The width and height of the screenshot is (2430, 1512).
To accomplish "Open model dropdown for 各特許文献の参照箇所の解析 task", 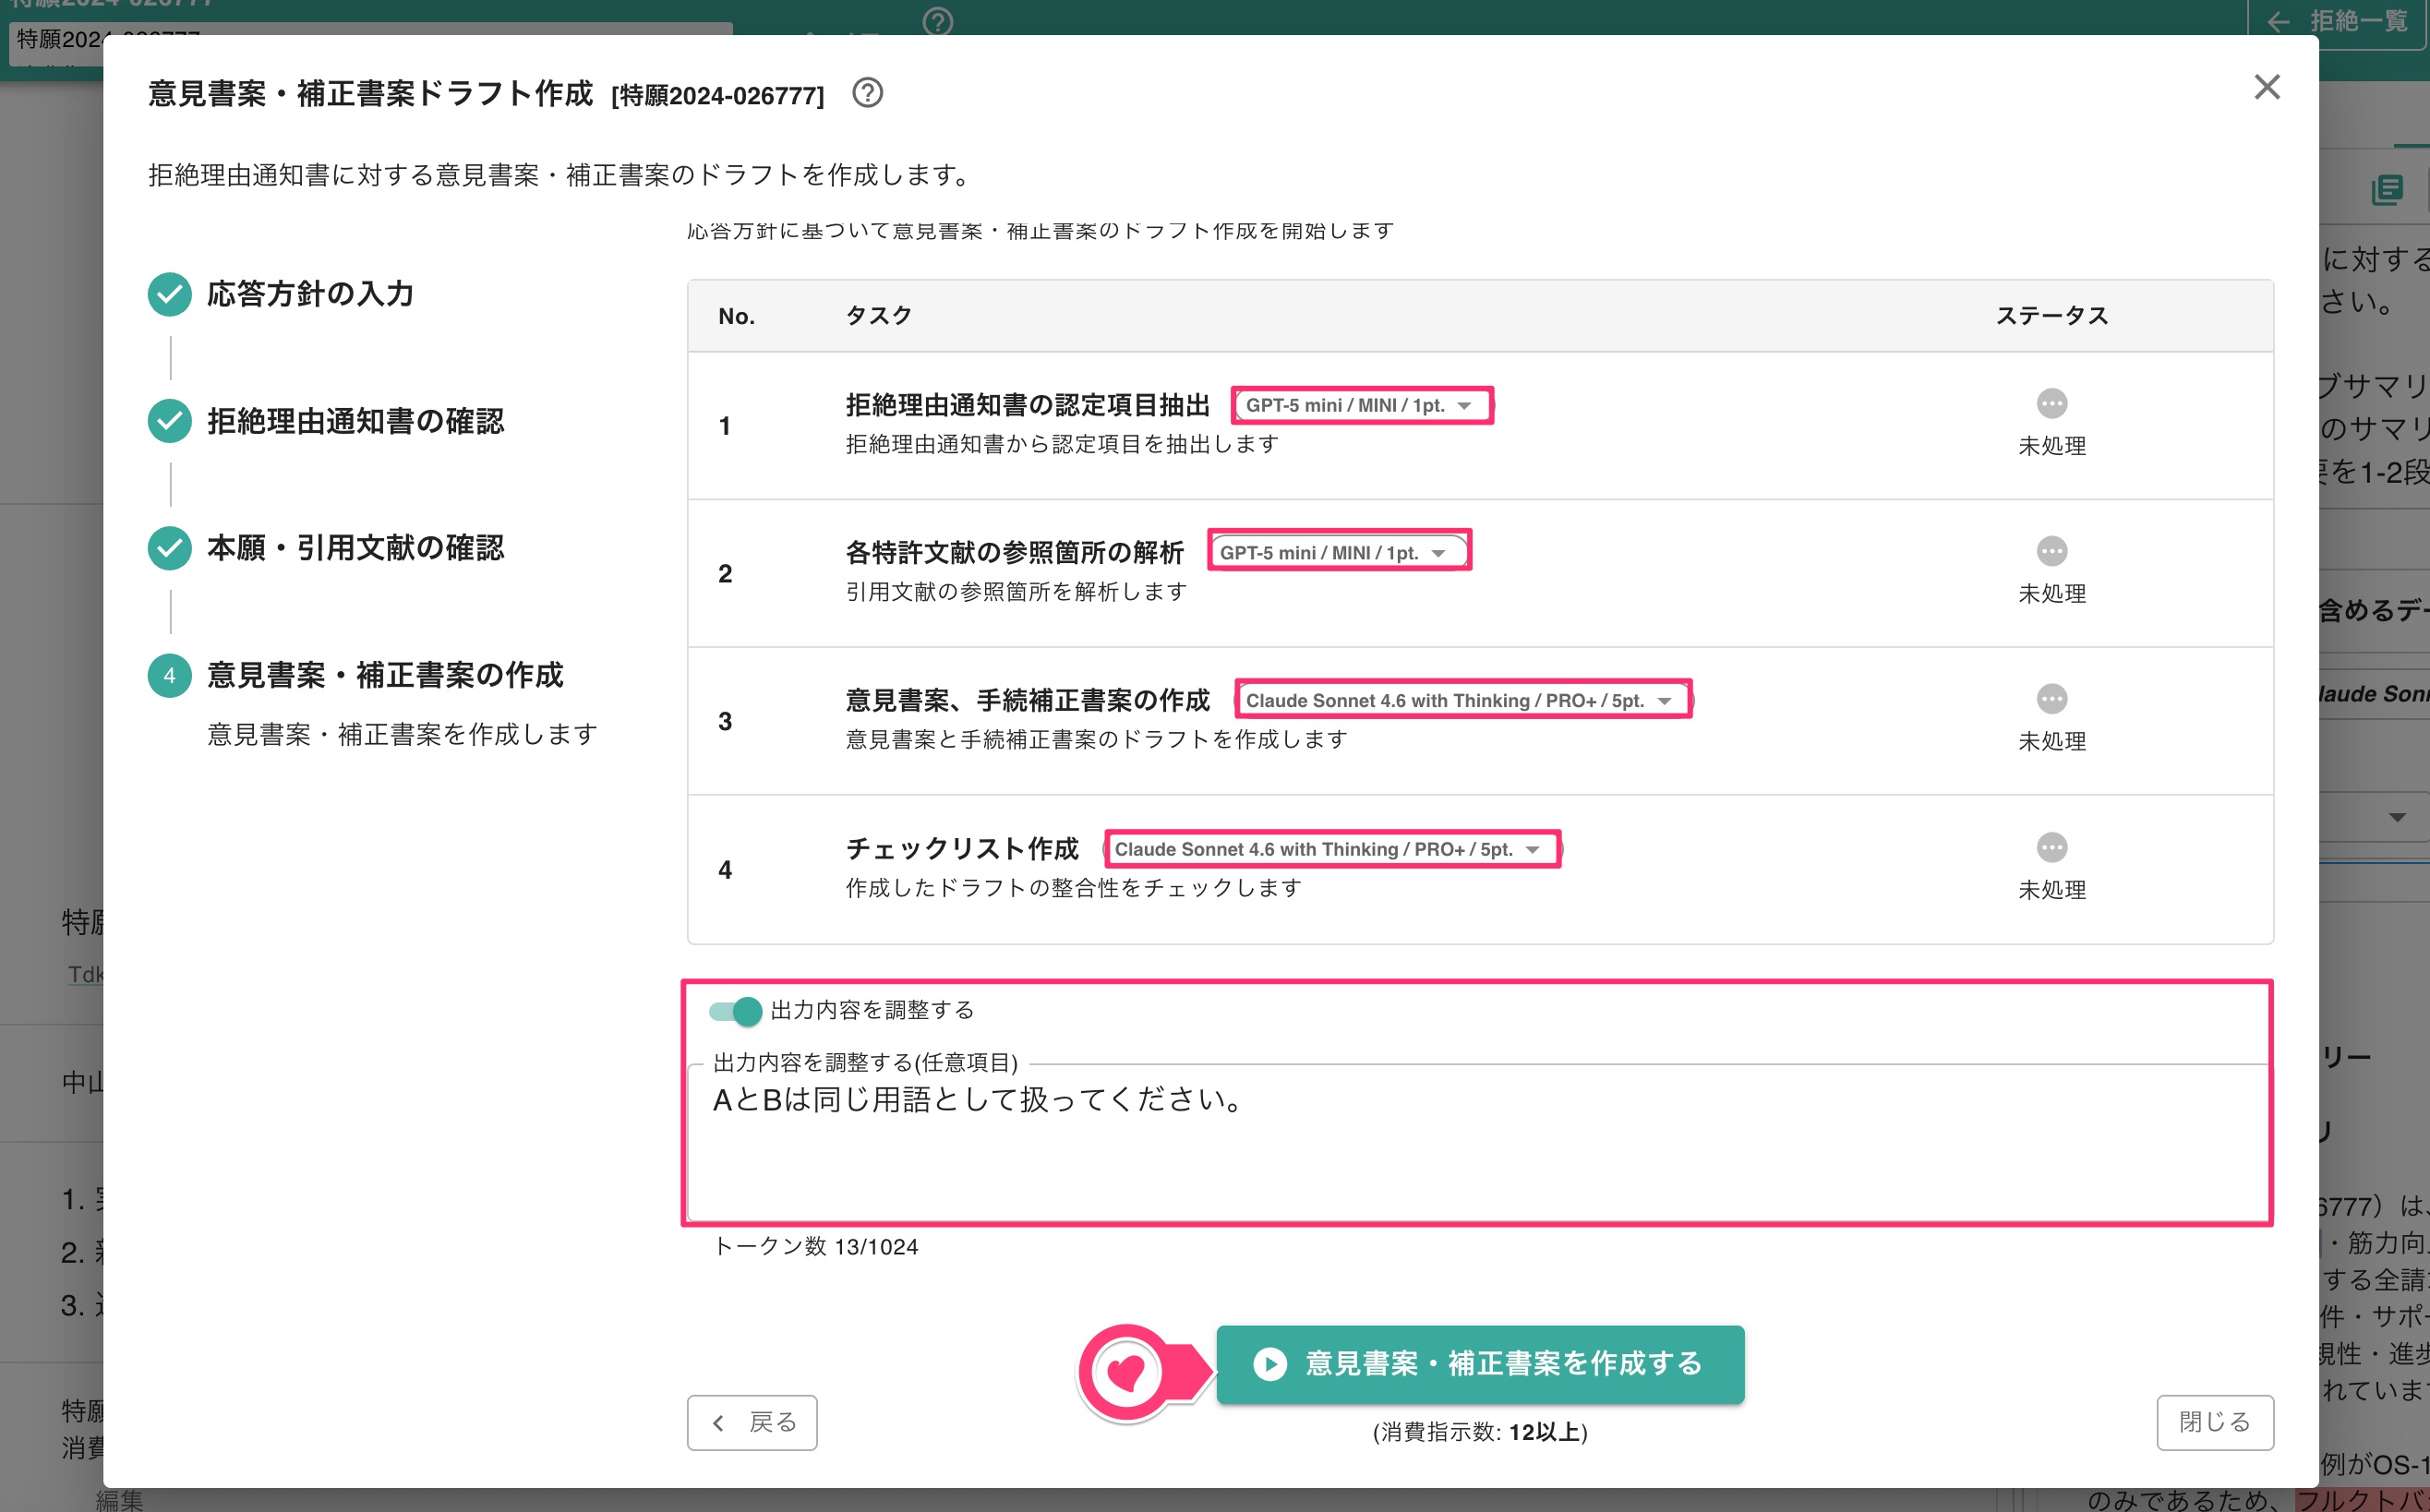I will (x=1338, y=552).
